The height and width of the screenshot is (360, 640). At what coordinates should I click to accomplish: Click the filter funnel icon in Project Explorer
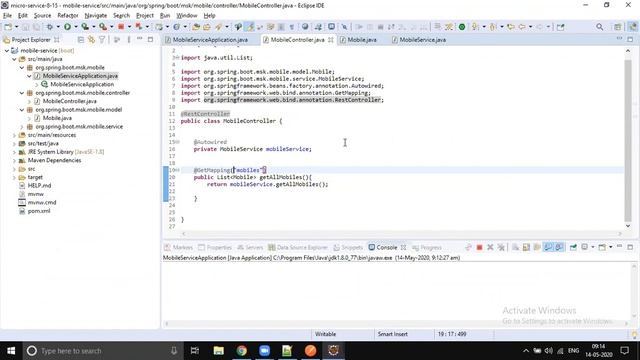(x=102, y=40)
